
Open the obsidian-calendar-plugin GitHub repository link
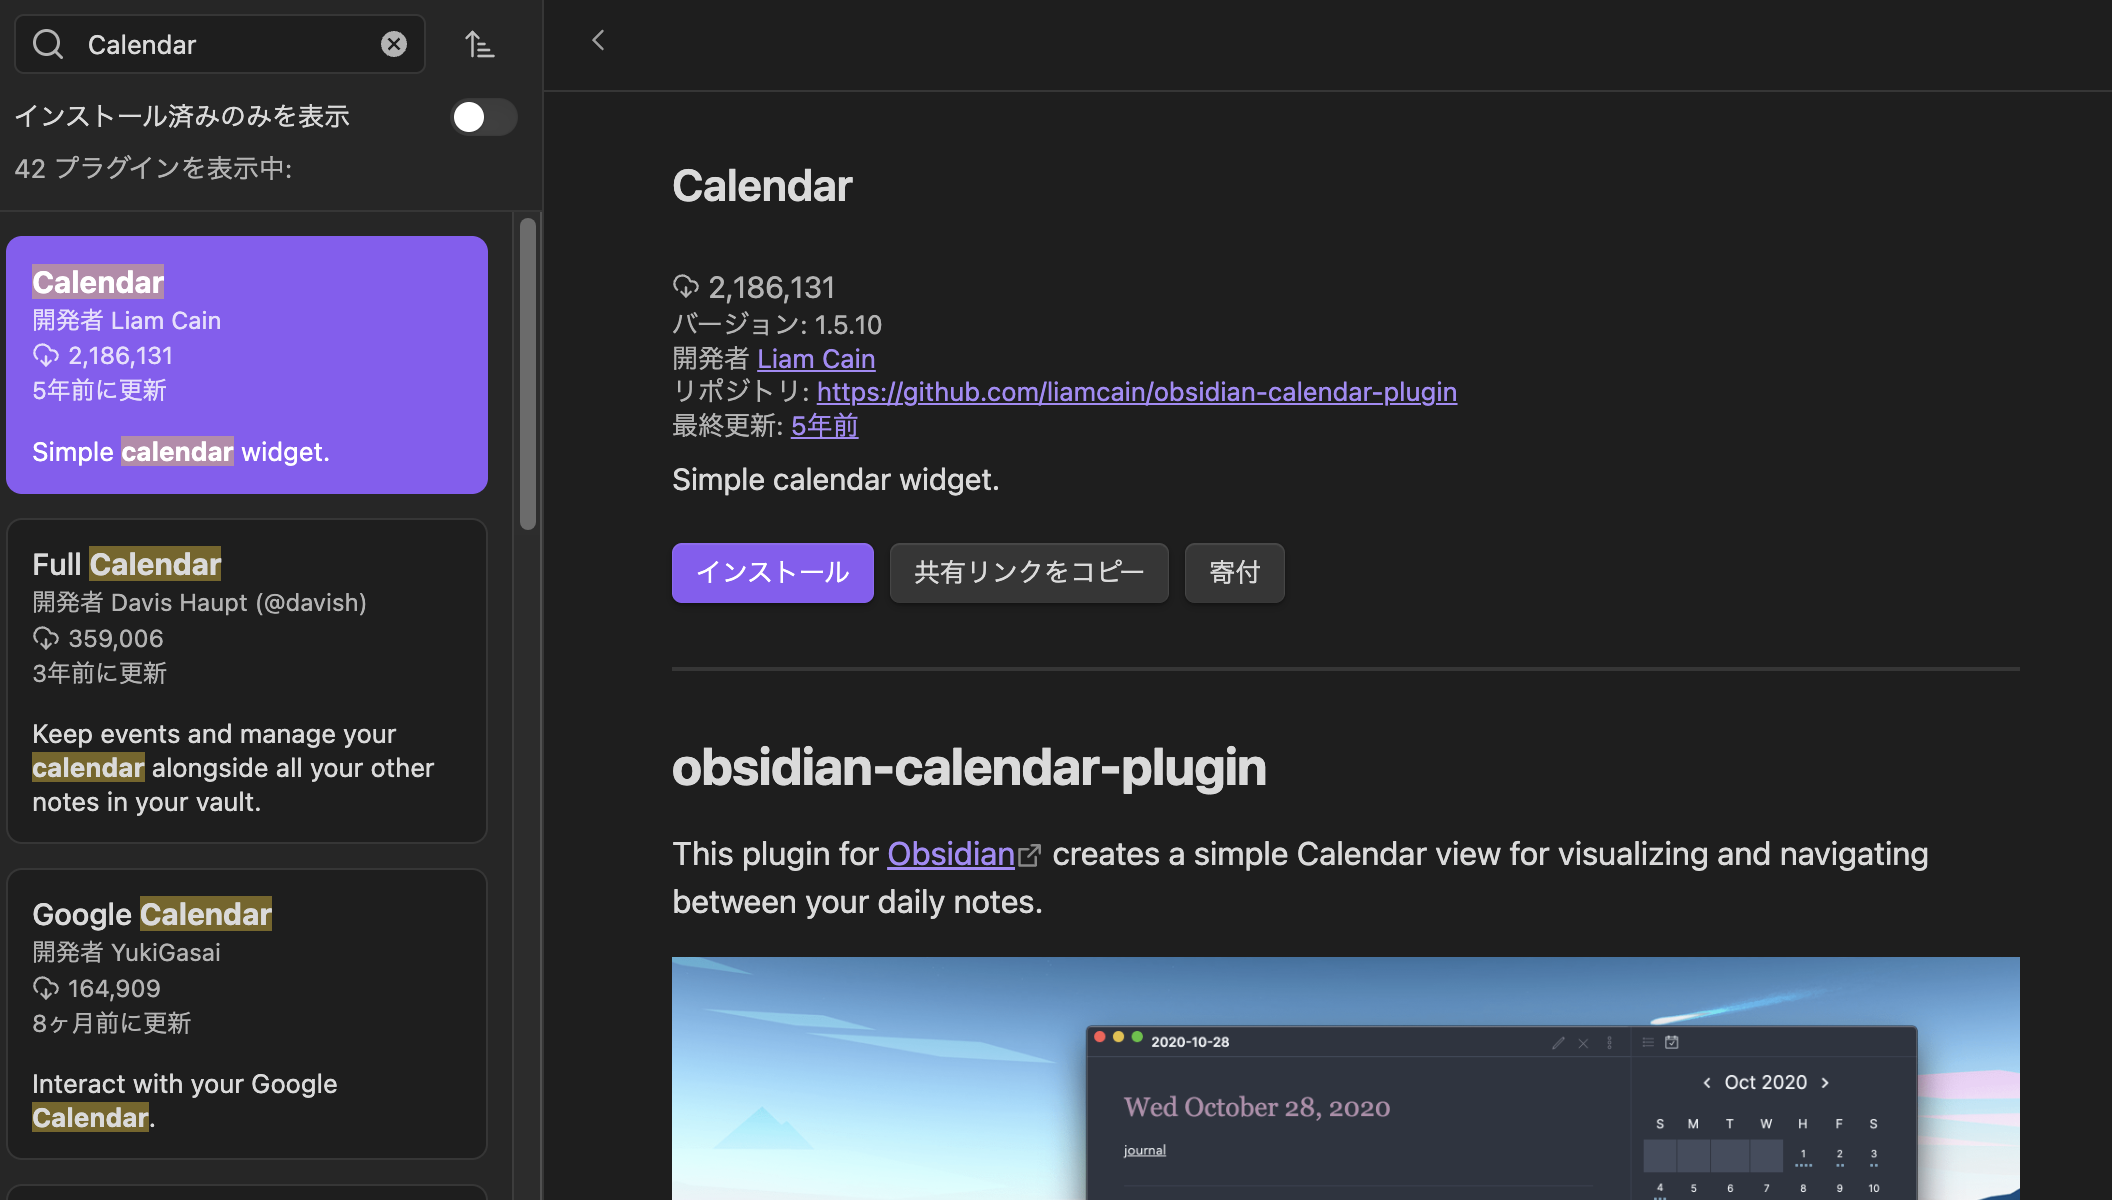[x=1136, y=392]
